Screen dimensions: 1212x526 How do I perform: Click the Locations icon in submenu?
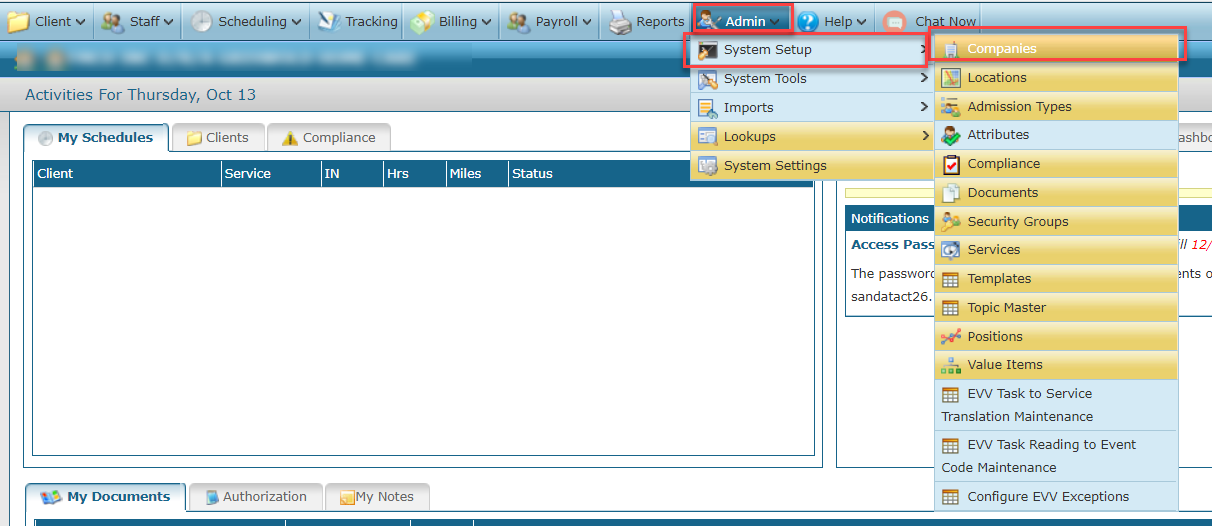click(x=950, y=78)
